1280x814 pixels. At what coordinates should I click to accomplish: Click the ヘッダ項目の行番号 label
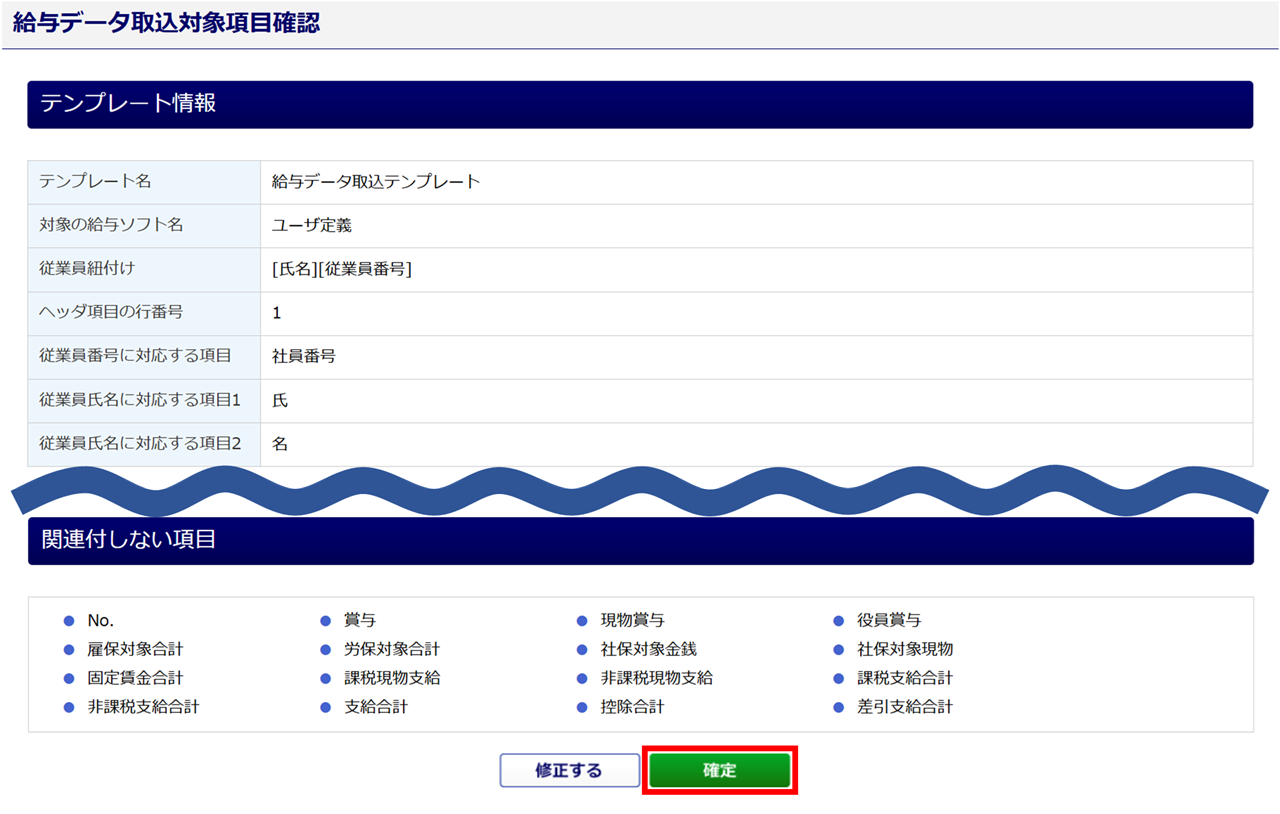coord(111,313)
